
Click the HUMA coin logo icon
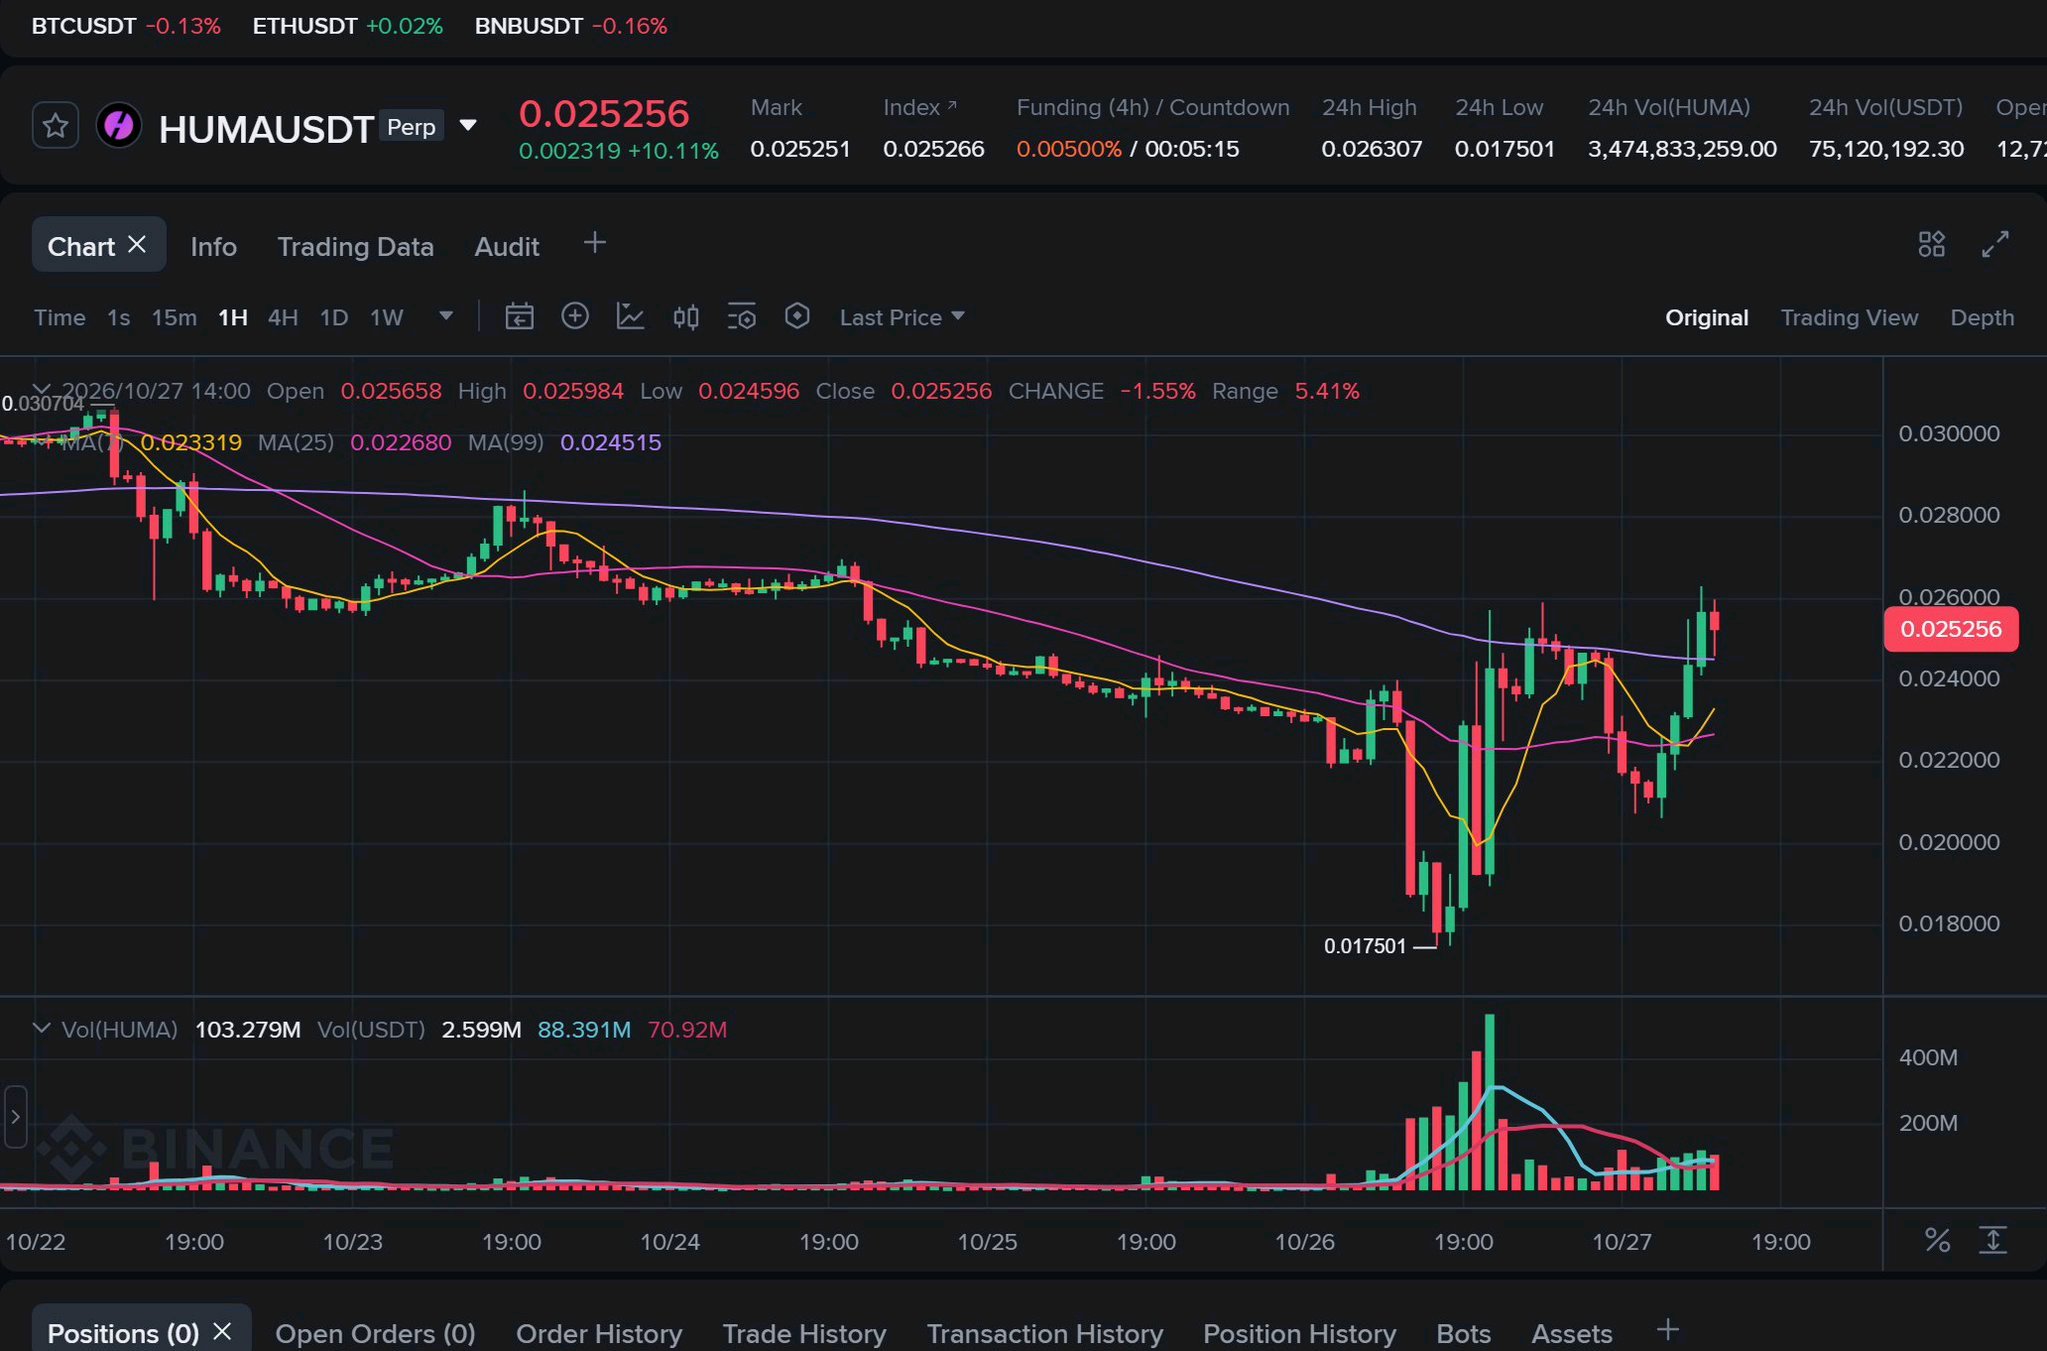point(118,126)
